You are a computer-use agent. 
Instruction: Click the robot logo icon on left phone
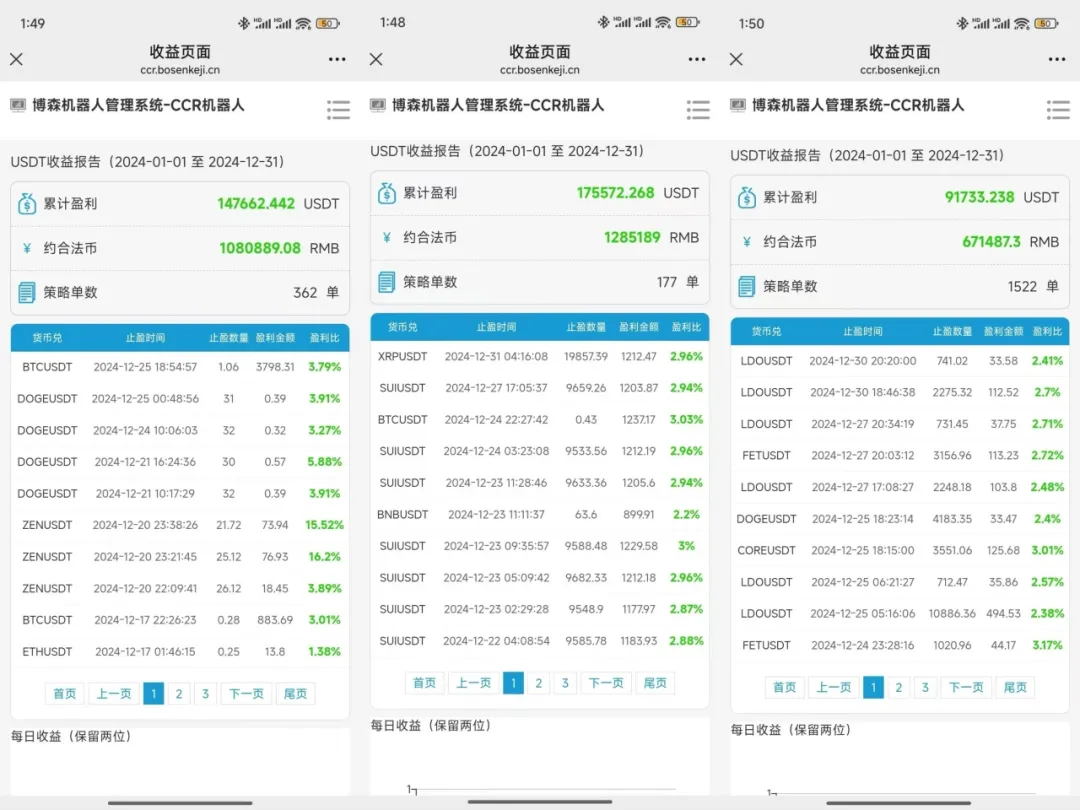pyautogui.click(x=18, y=105)
